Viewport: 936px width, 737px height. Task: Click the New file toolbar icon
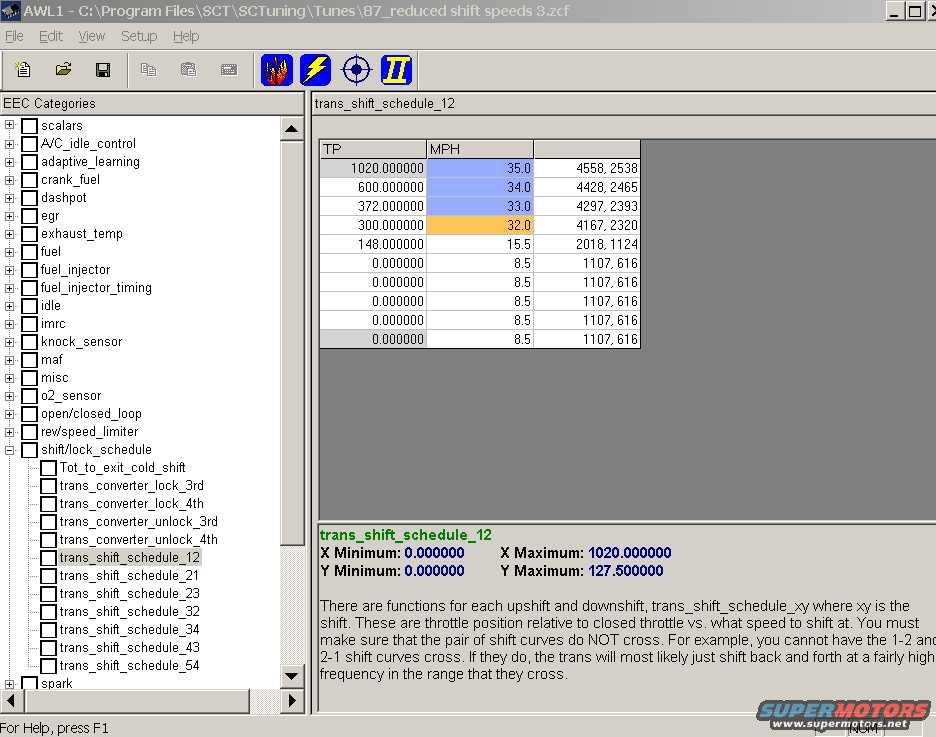tap(23, 70)
